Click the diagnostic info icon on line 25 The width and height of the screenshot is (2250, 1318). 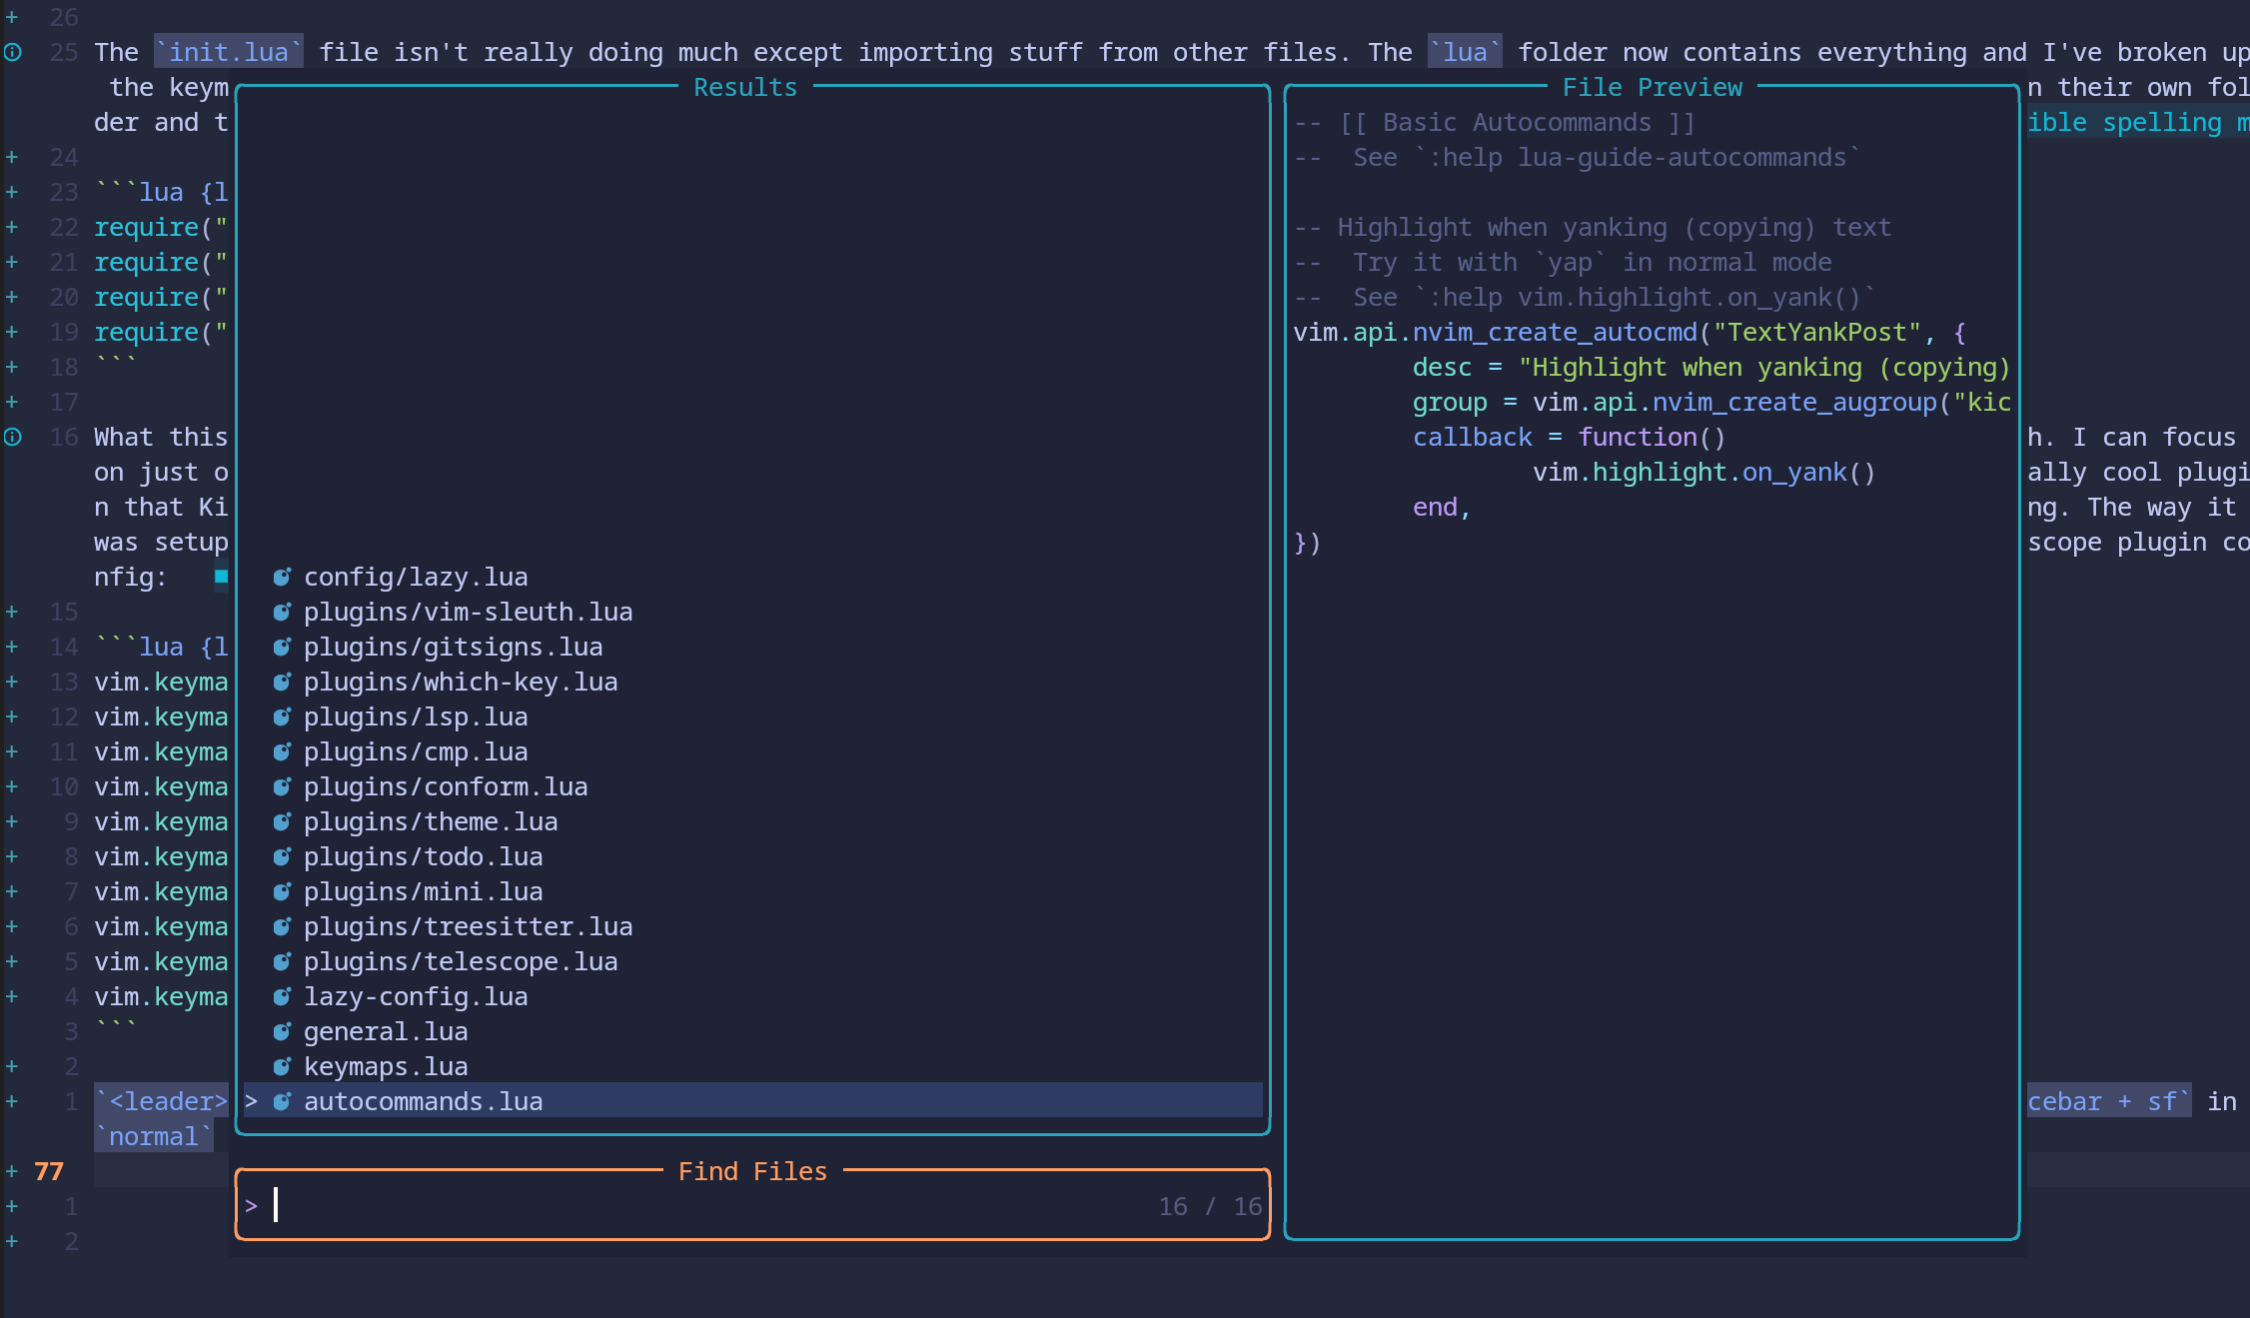click(x=12, y=52)
